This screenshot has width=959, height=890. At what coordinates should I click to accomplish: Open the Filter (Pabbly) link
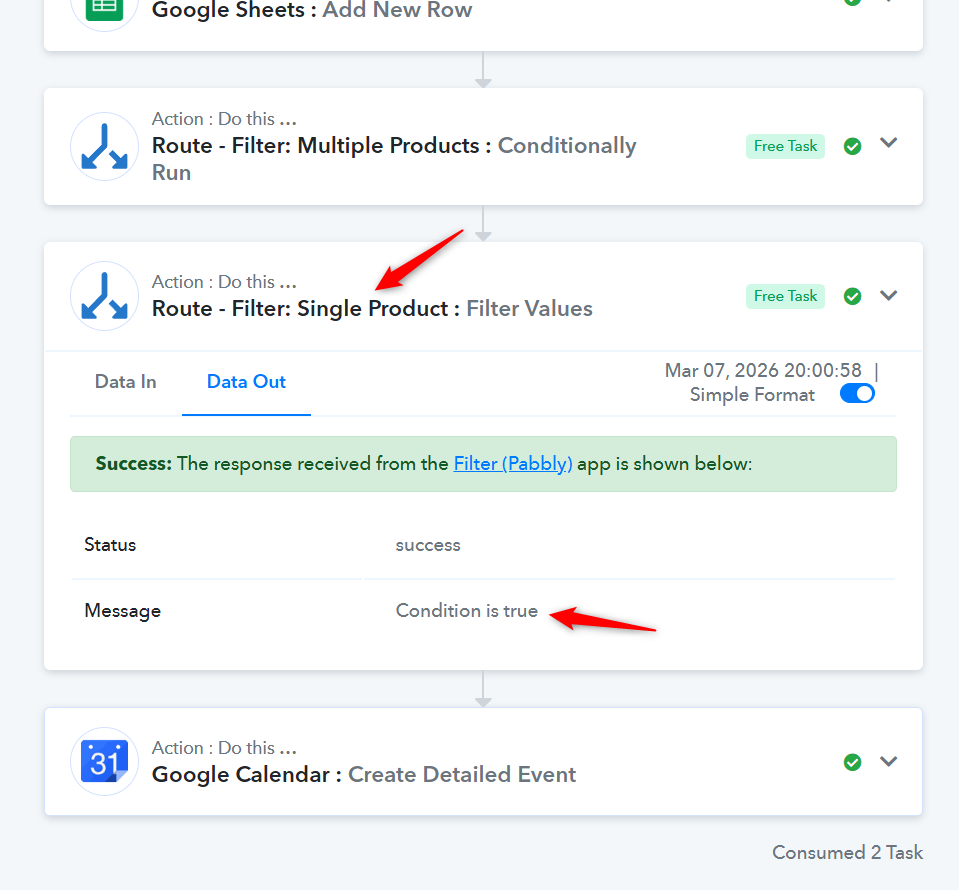513,464
